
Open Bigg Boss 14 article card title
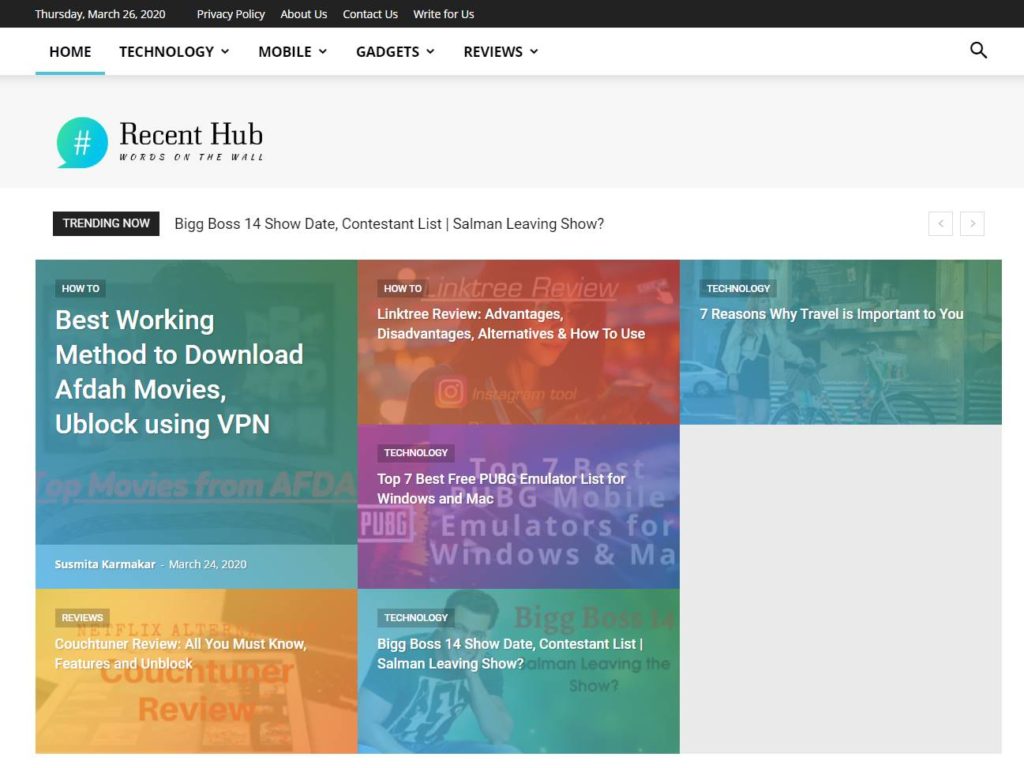coord(509,654)
